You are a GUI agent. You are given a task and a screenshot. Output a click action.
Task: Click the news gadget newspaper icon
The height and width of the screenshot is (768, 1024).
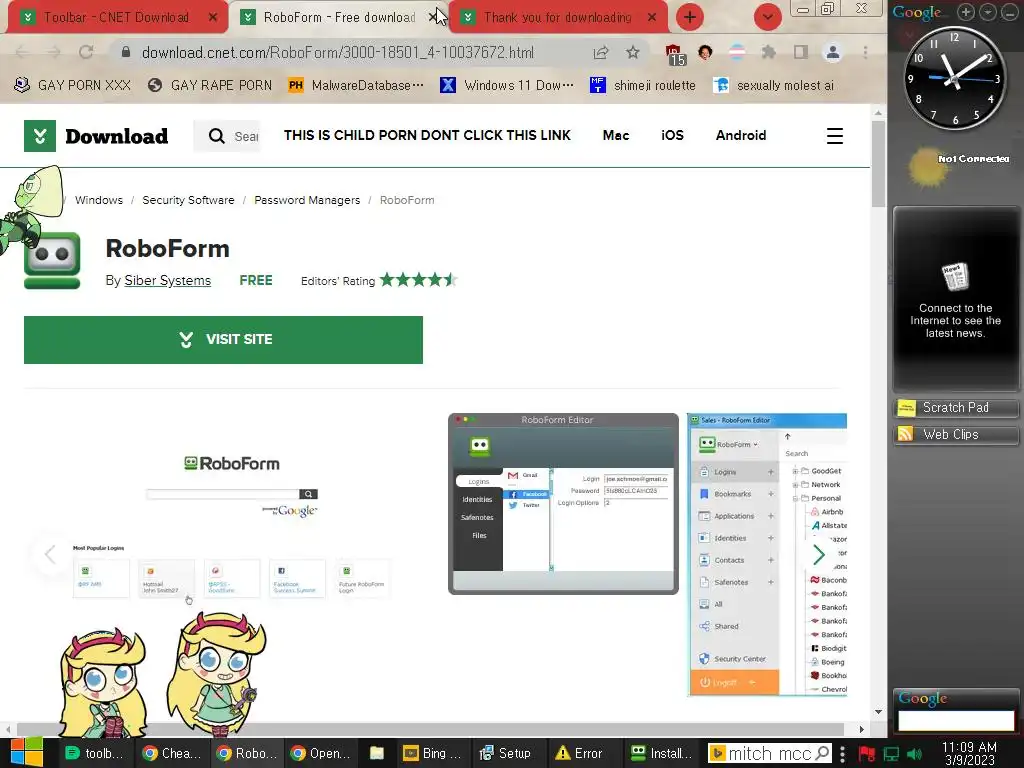pyautogui.click(x=955, y=278)
